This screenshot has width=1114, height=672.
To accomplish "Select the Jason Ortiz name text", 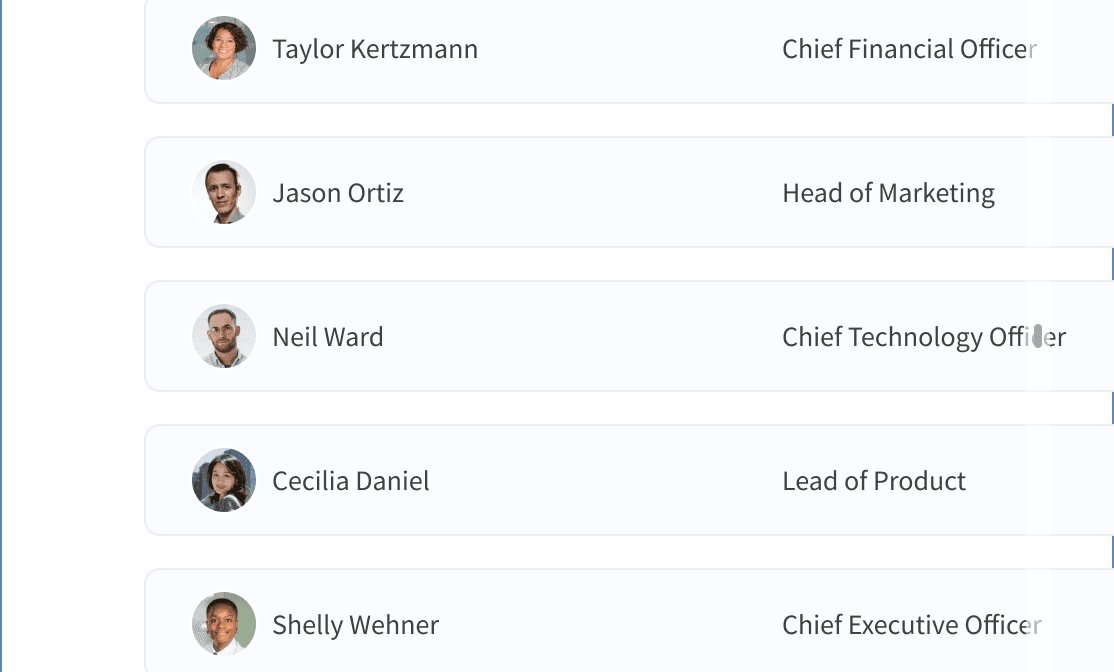I will 338,193.
